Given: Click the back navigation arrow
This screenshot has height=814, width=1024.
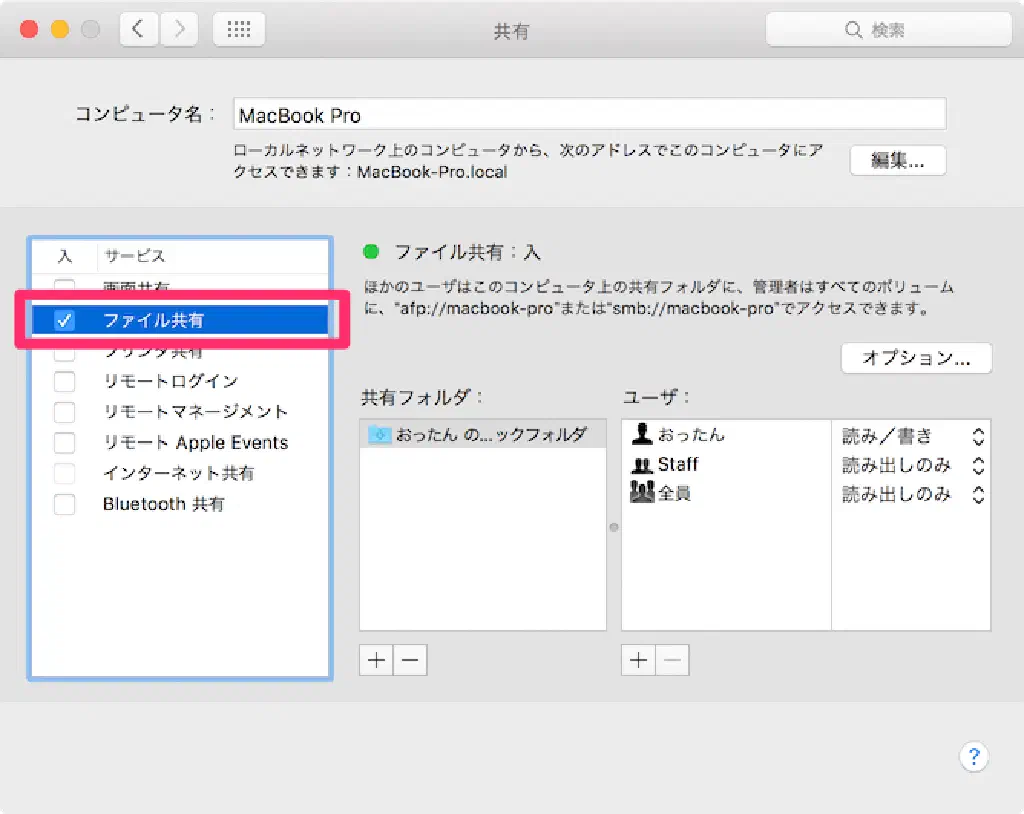Looking at the screenshot, I should click(x=139, y=30).
